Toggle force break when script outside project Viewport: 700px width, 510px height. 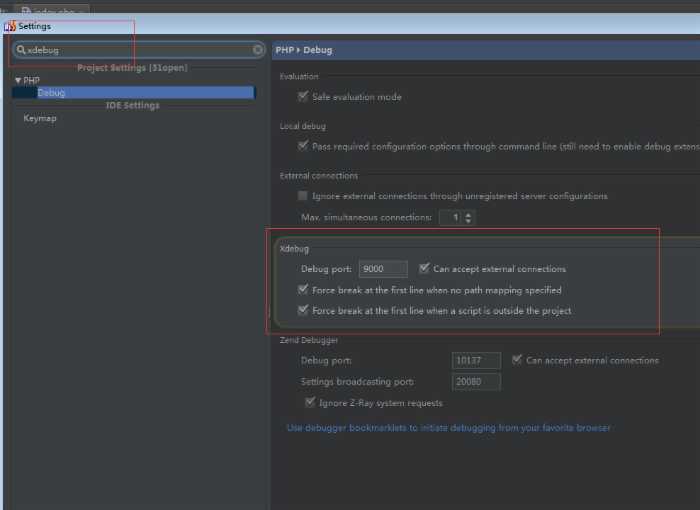303,310
